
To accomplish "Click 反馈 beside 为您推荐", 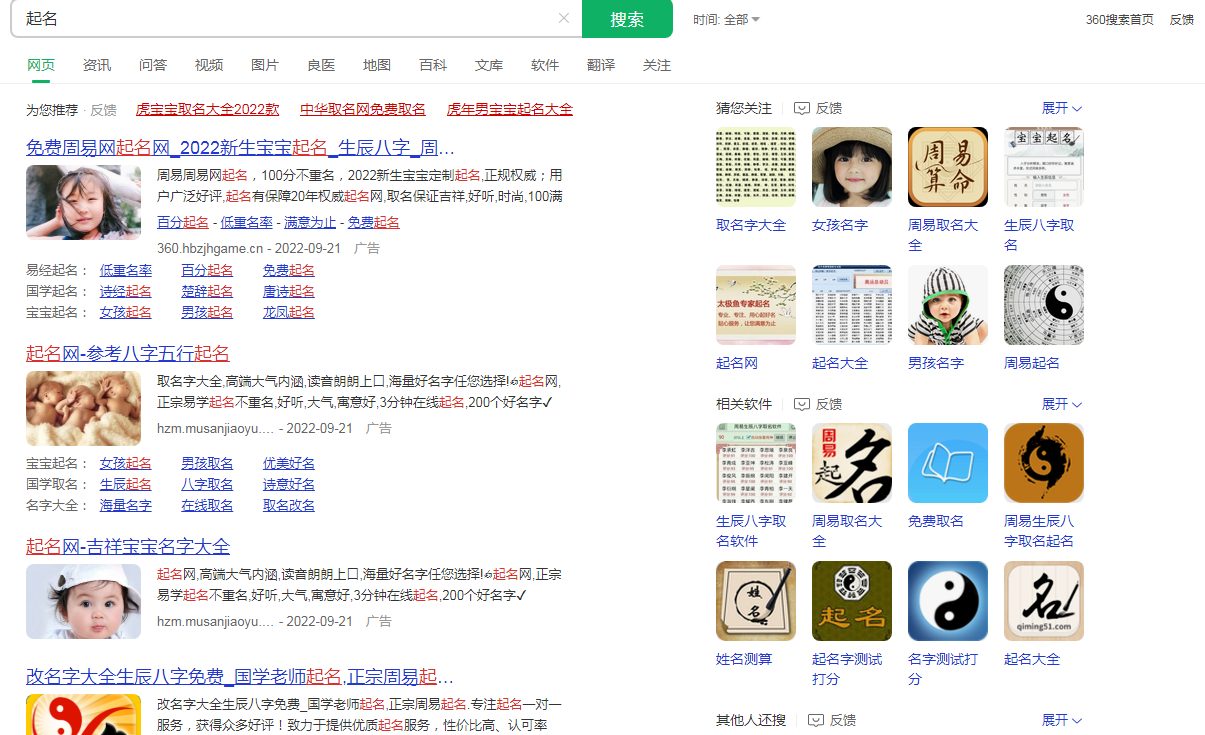I will 103,110.
